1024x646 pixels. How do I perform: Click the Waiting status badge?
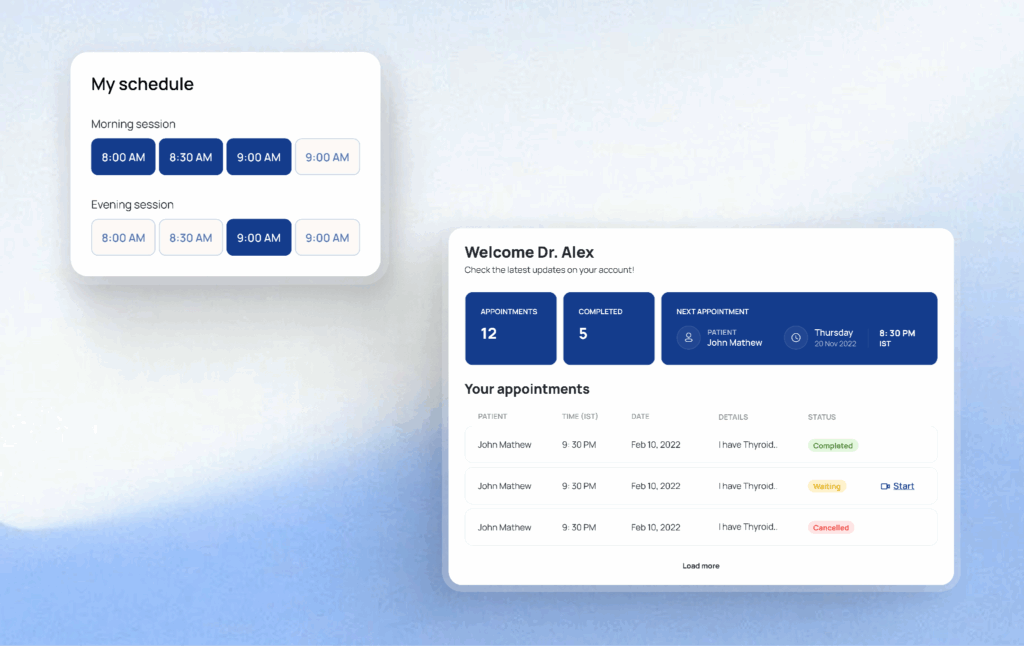[827, 487]
